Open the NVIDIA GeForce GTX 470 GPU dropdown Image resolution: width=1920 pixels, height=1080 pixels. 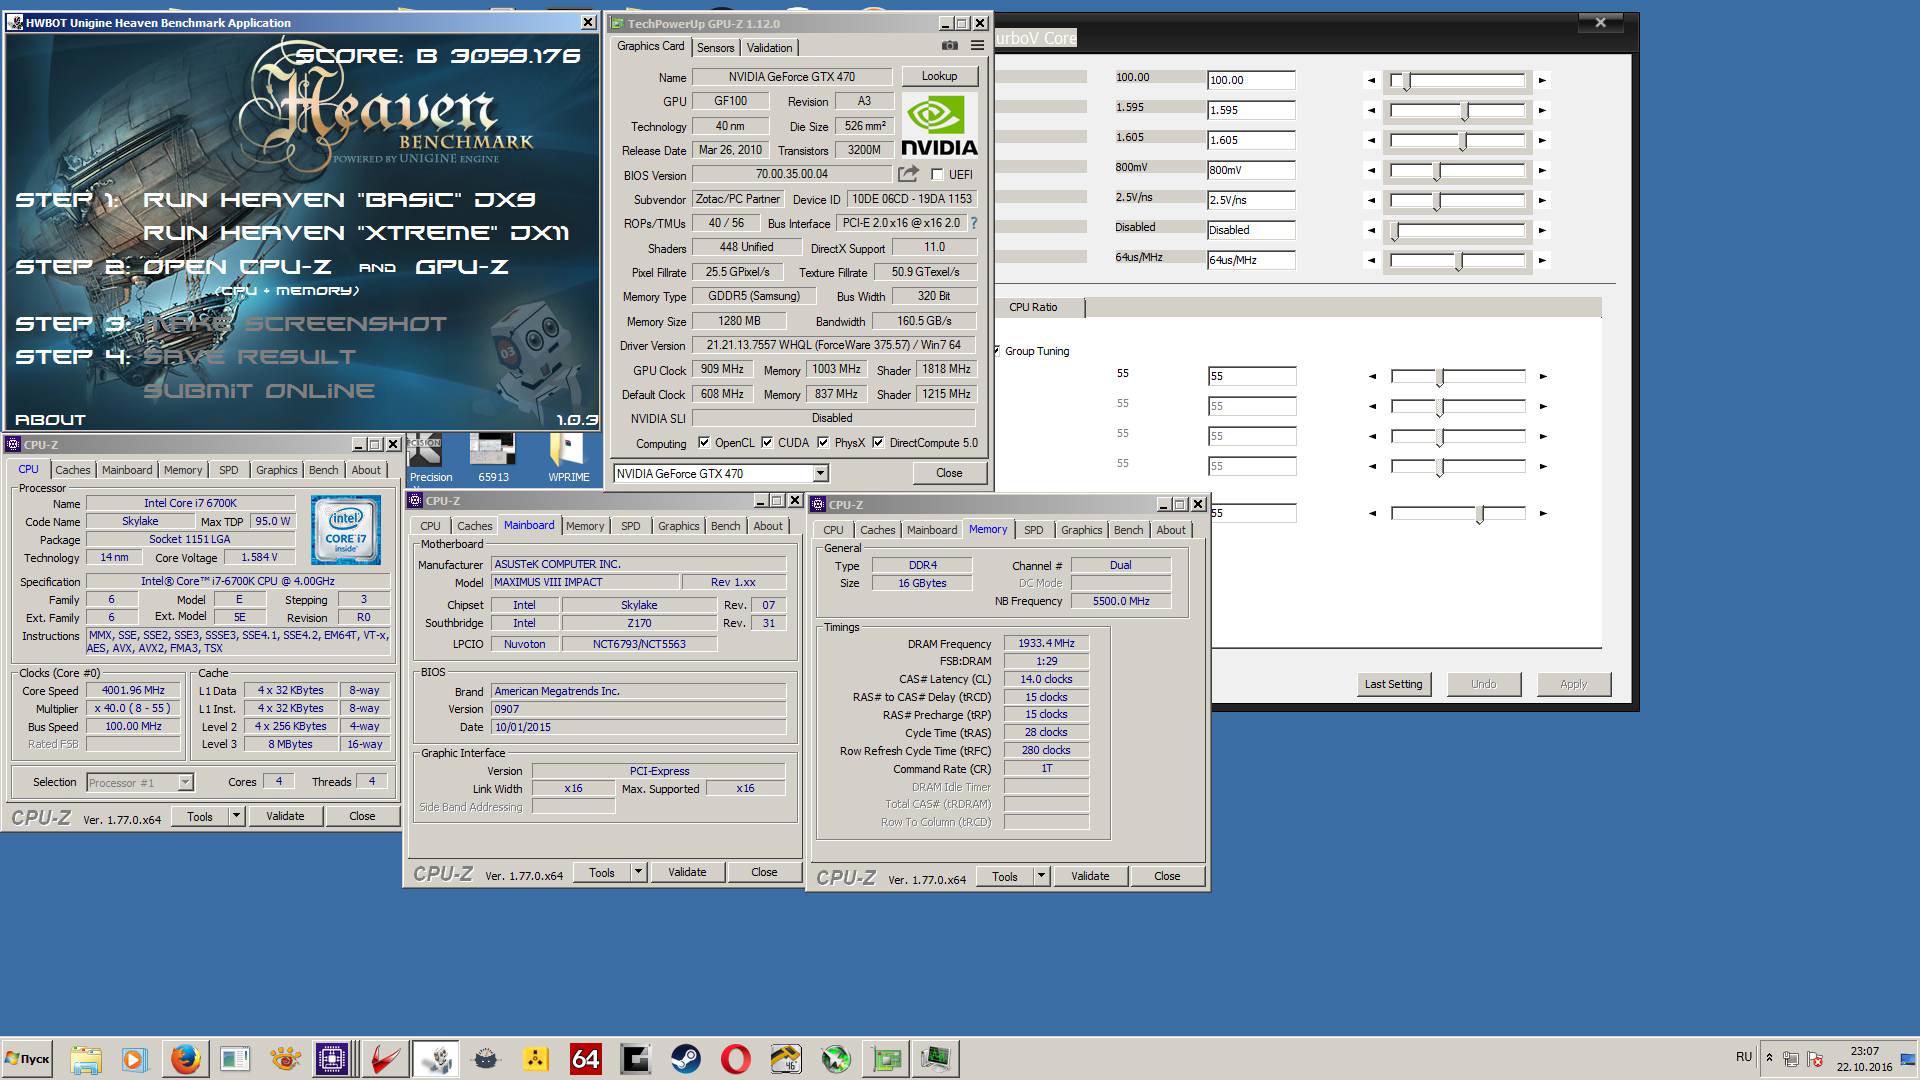click(820, 474)
